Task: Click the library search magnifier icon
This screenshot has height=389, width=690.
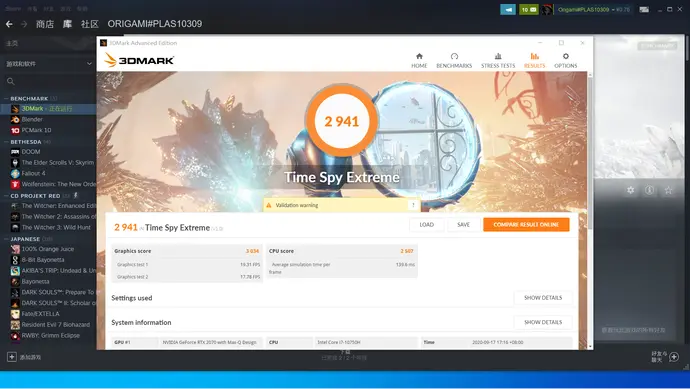Action: pyautogui.click(x=11, y=81)
